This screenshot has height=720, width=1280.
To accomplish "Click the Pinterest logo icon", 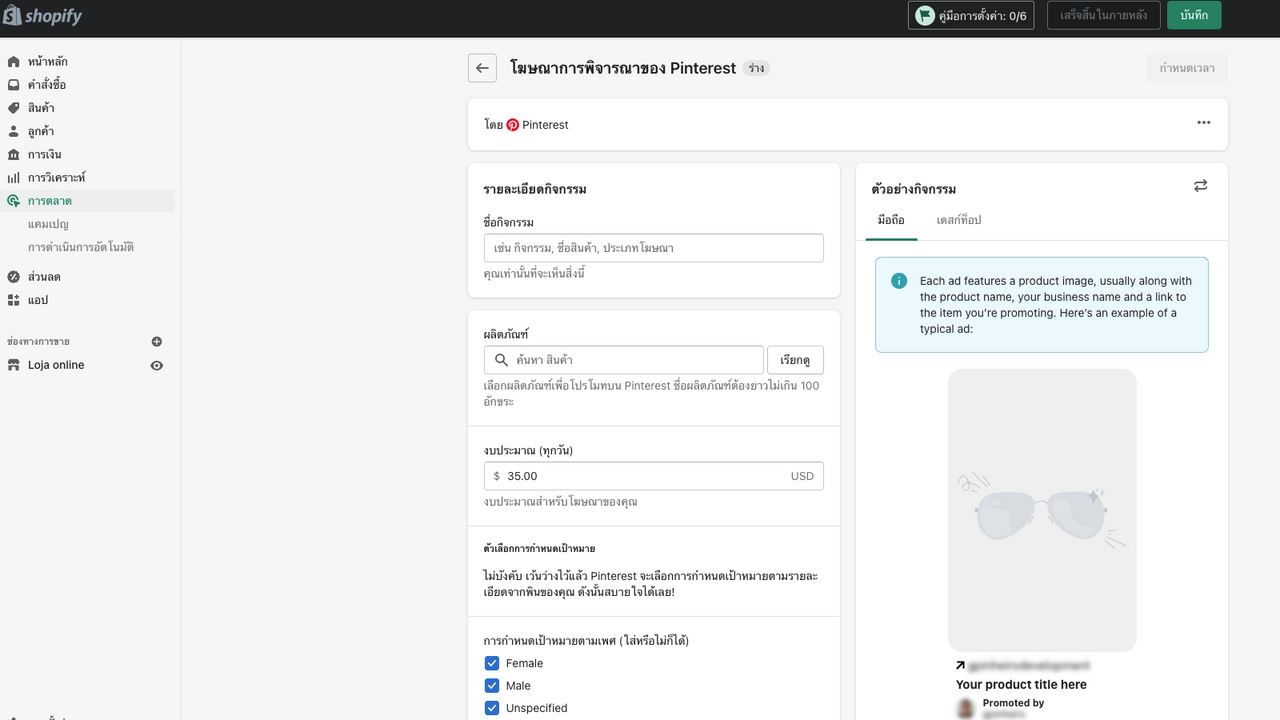I will pyautogui.click(x=513, y=125).
